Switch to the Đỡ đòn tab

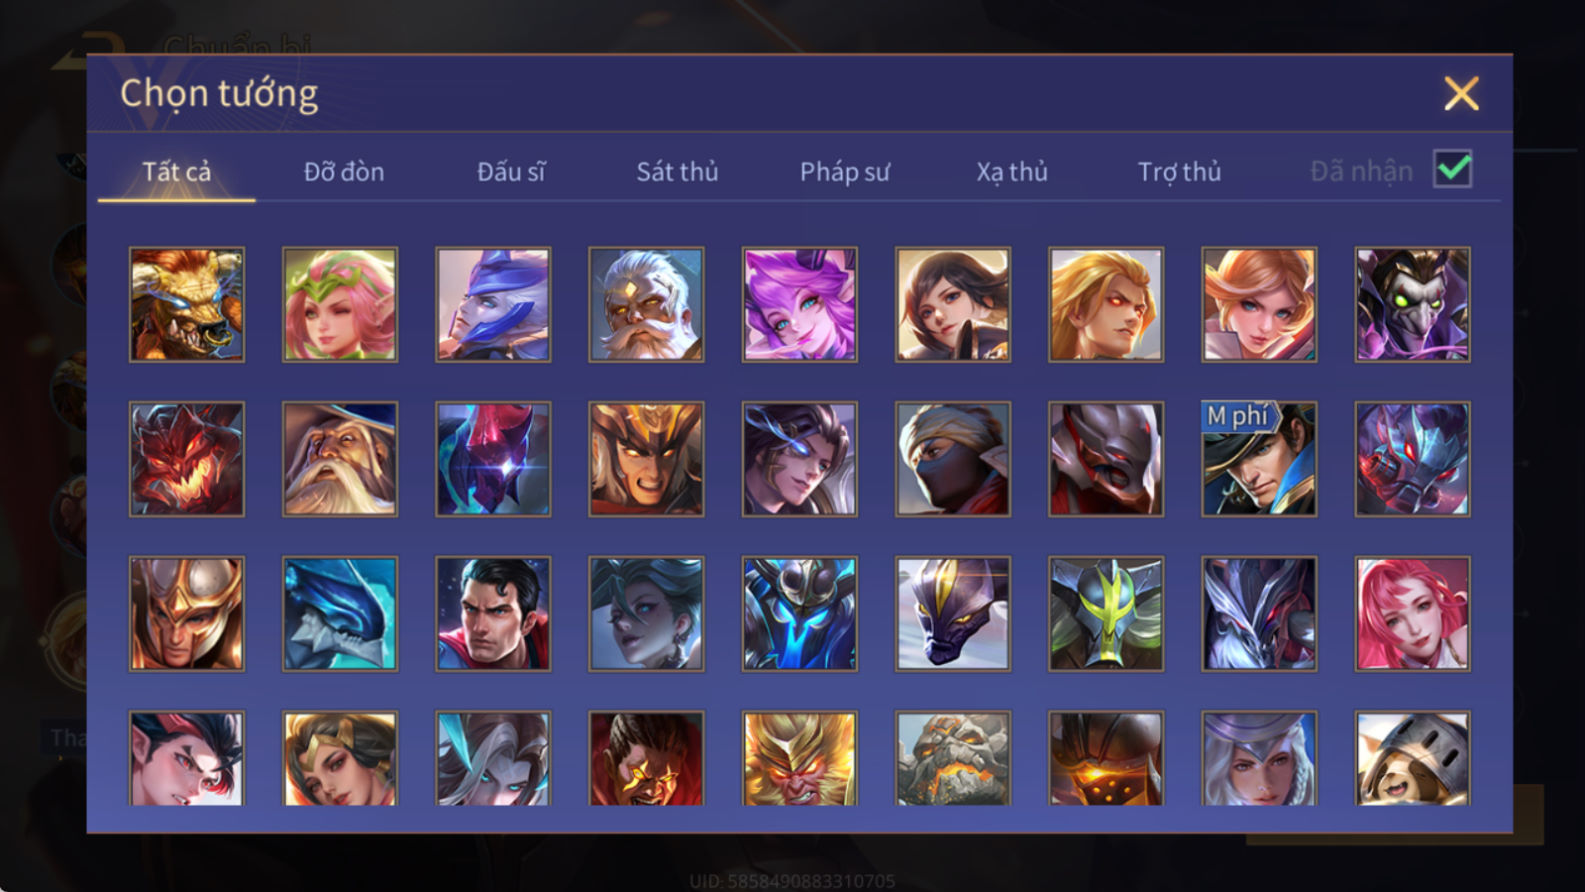pos(344,172)
